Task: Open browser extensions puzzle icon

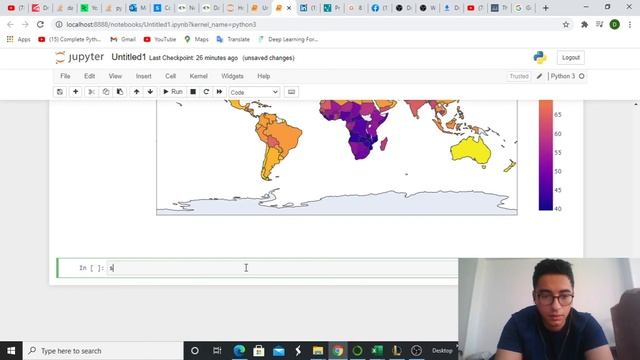Action: [584, 24]
